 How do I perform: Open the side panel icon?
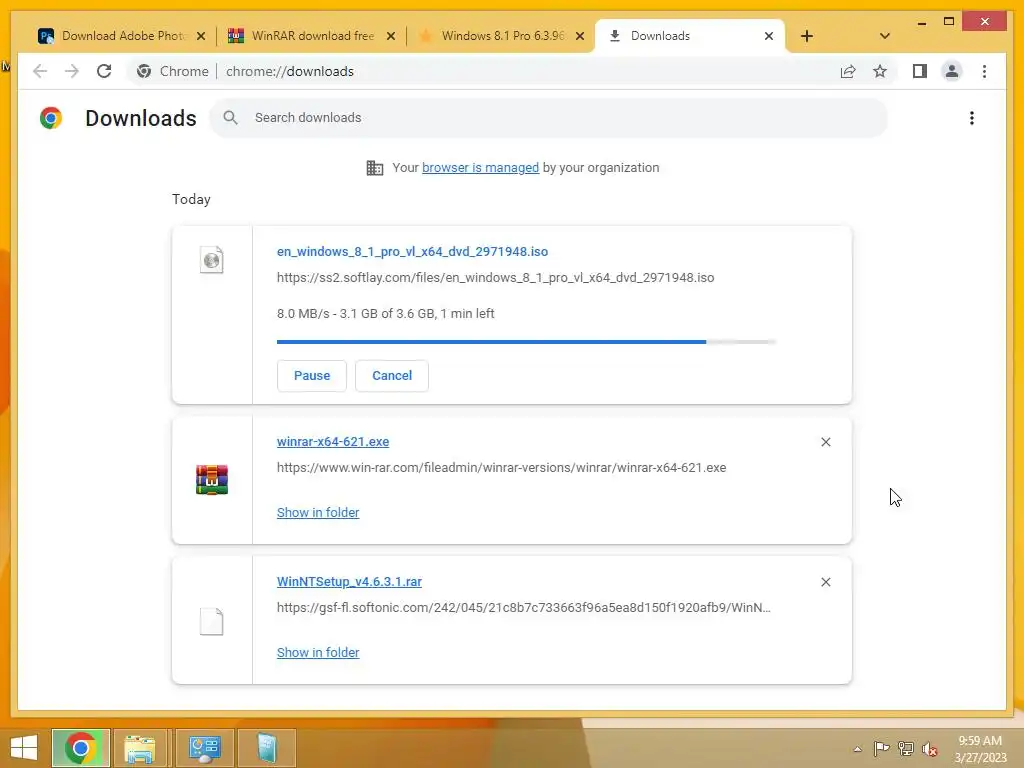pos(920,71)
